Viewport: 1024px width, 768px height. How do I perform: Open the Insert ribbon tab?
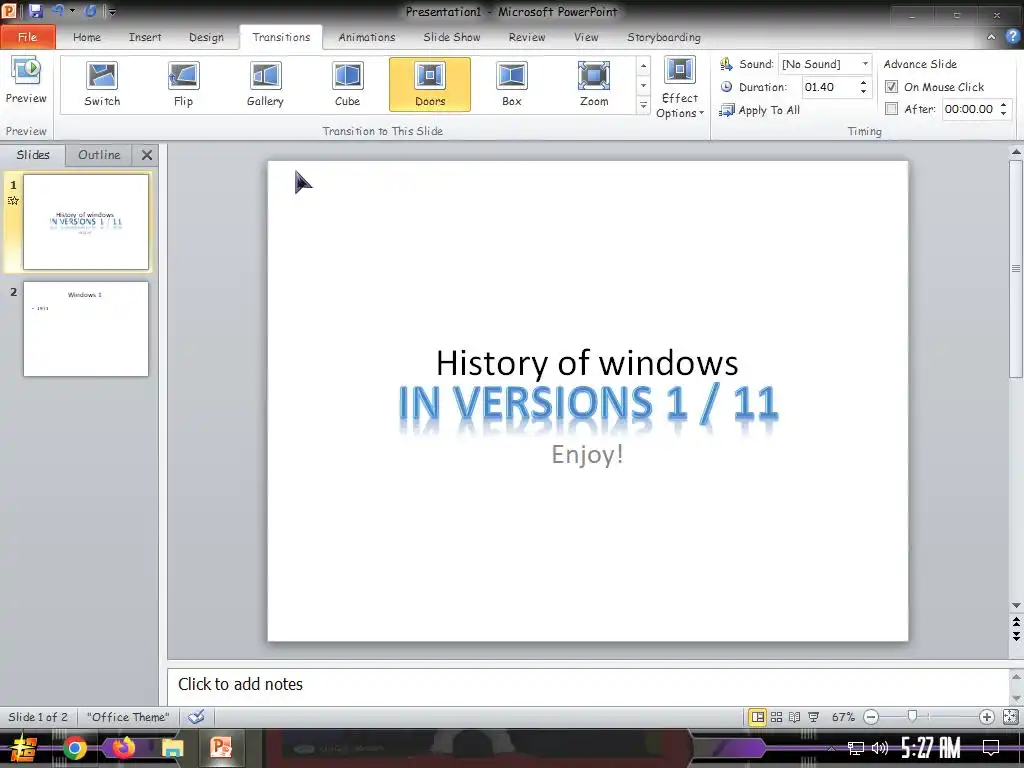(145, 37)
